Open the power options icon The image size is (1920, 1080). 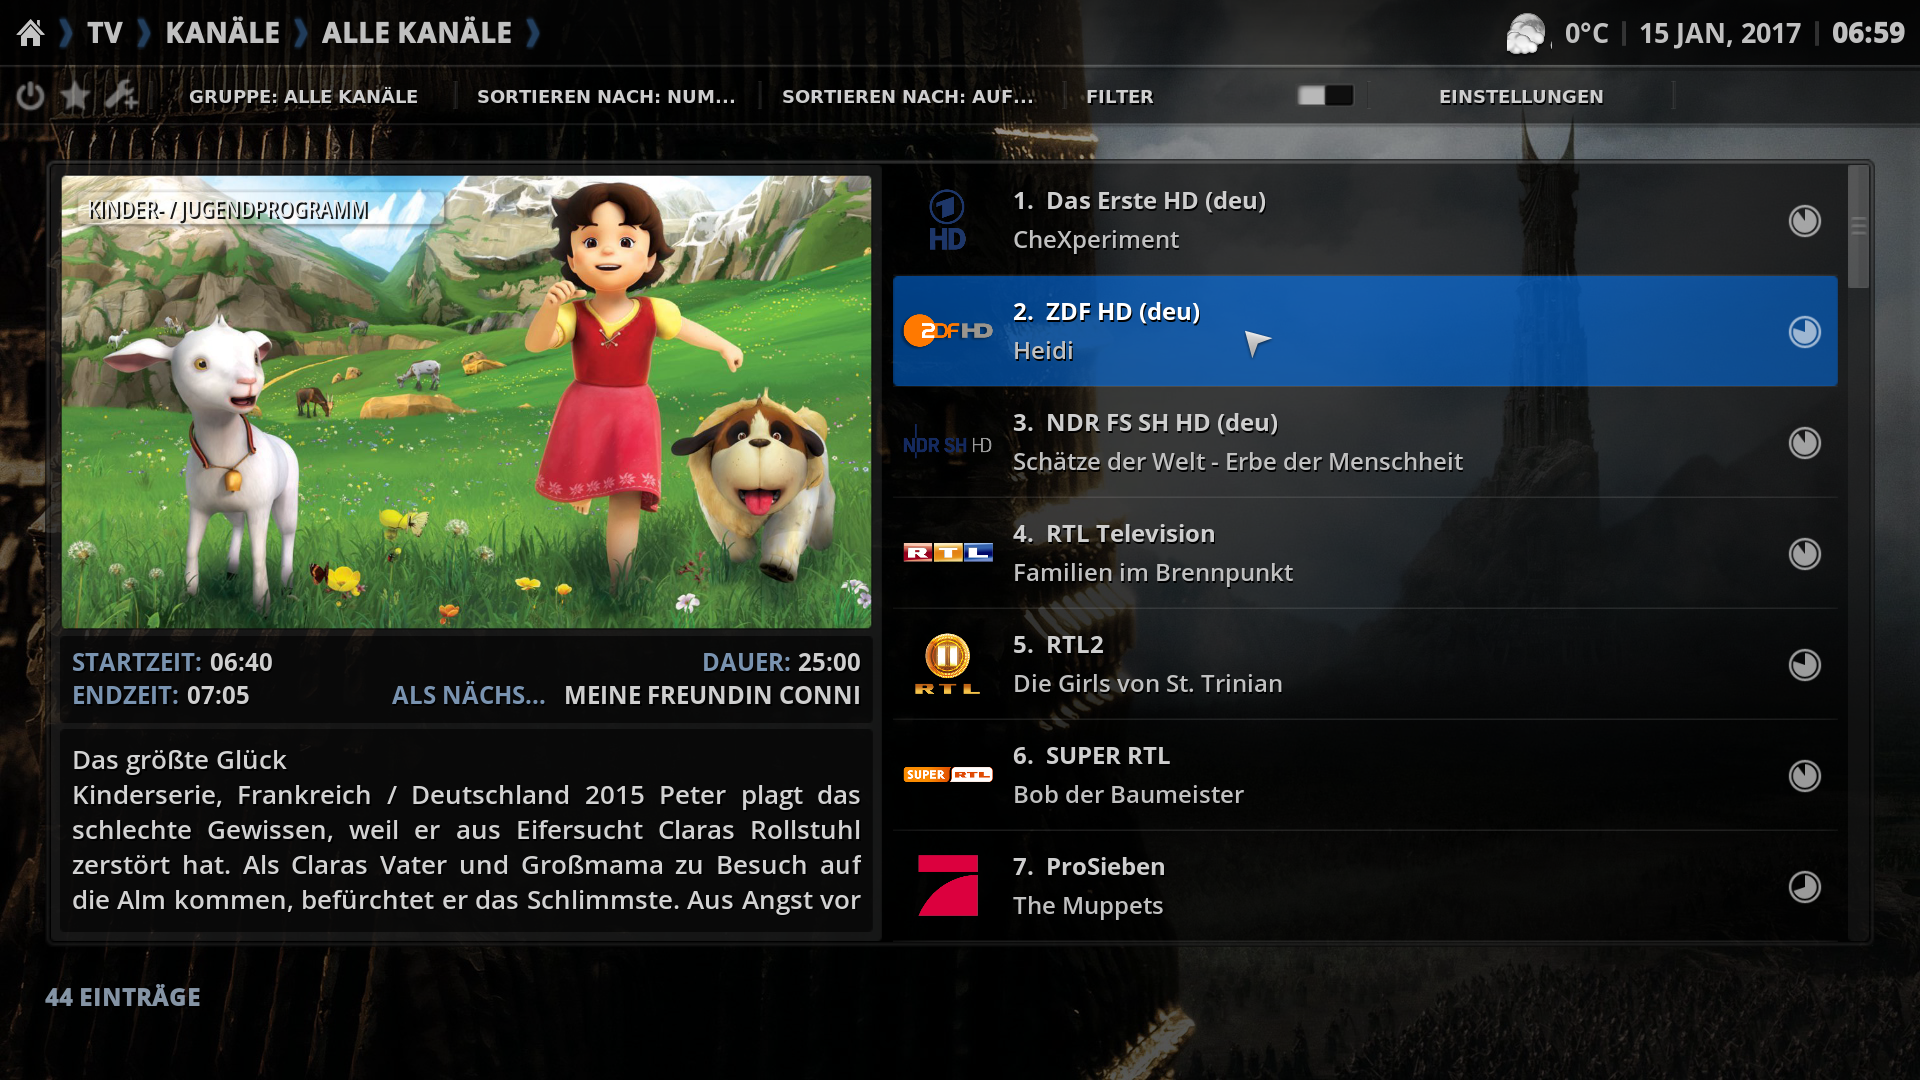(30, 96)
